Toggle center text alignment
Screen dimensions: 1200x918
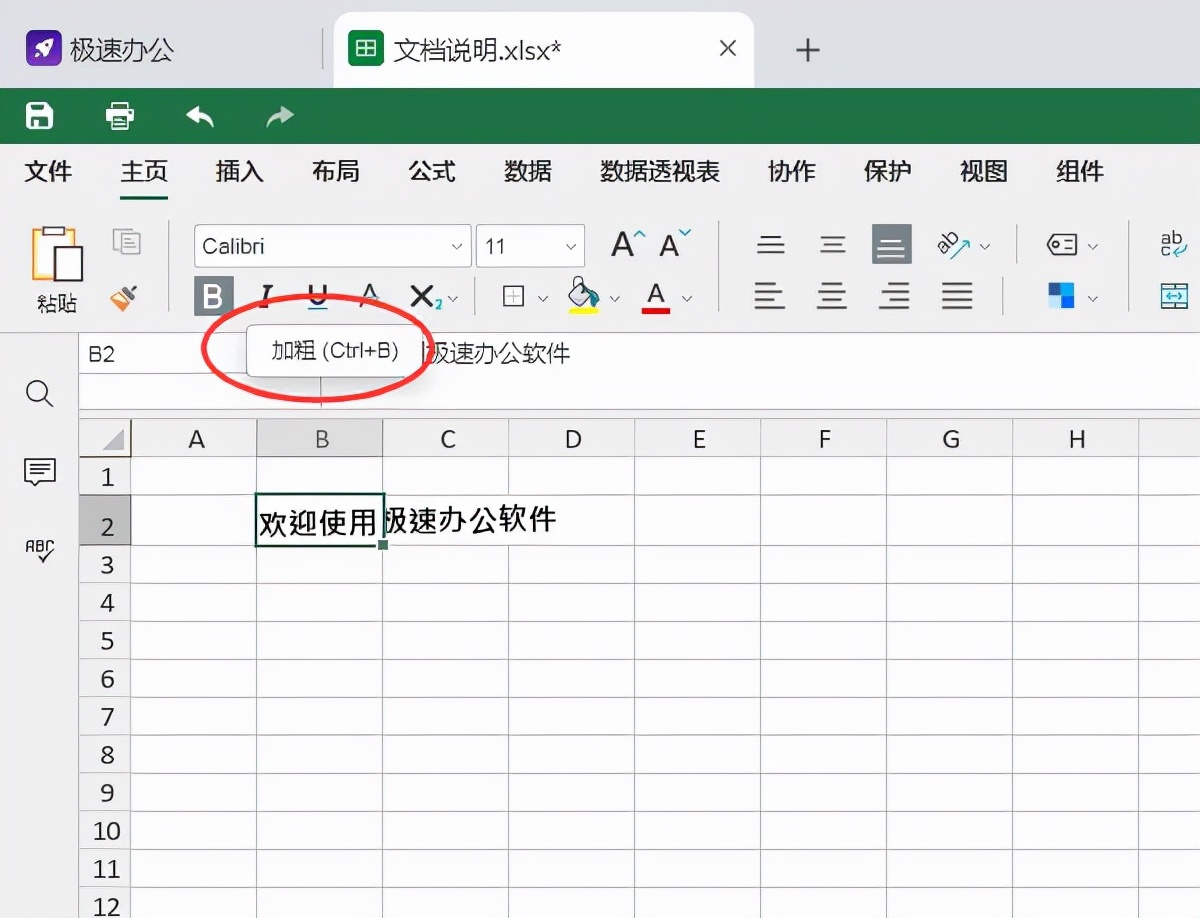coord(831,296)
